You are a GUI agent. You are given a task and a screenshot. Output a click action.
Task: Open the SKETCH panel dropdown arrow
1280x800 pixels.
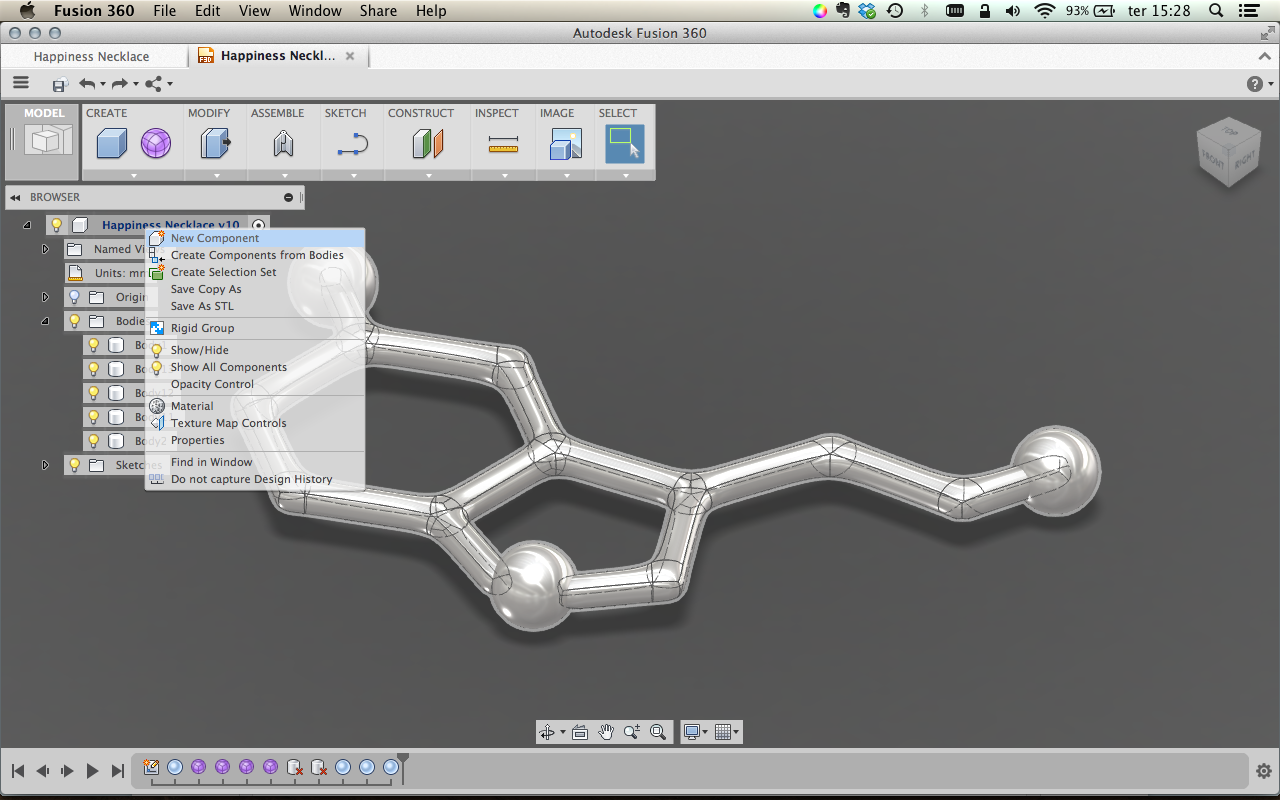(353, 176)
